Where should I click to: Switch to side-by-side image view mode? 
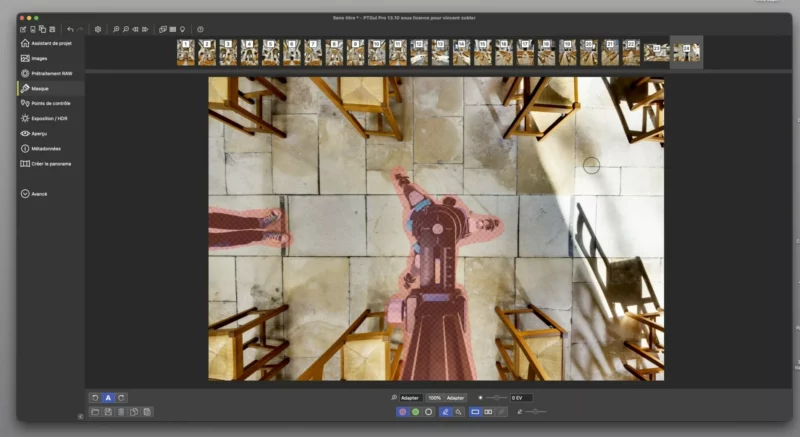coord(488,412)
